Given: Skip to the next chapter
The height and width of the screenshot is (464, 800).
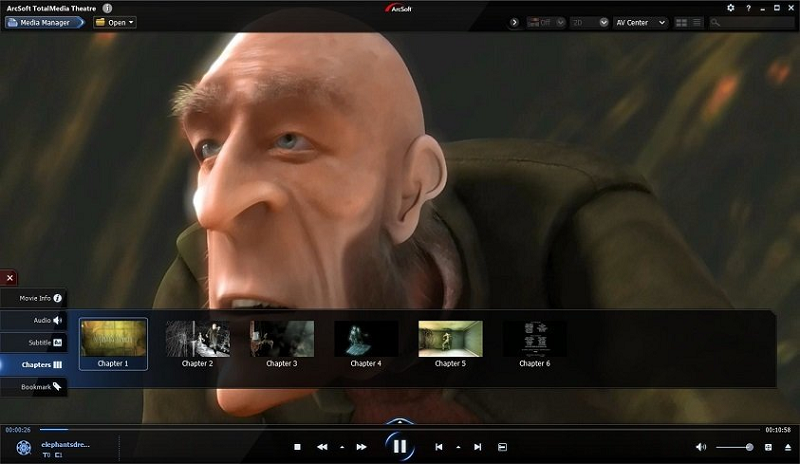Looking at the screenshot, I should click(477, 447).
